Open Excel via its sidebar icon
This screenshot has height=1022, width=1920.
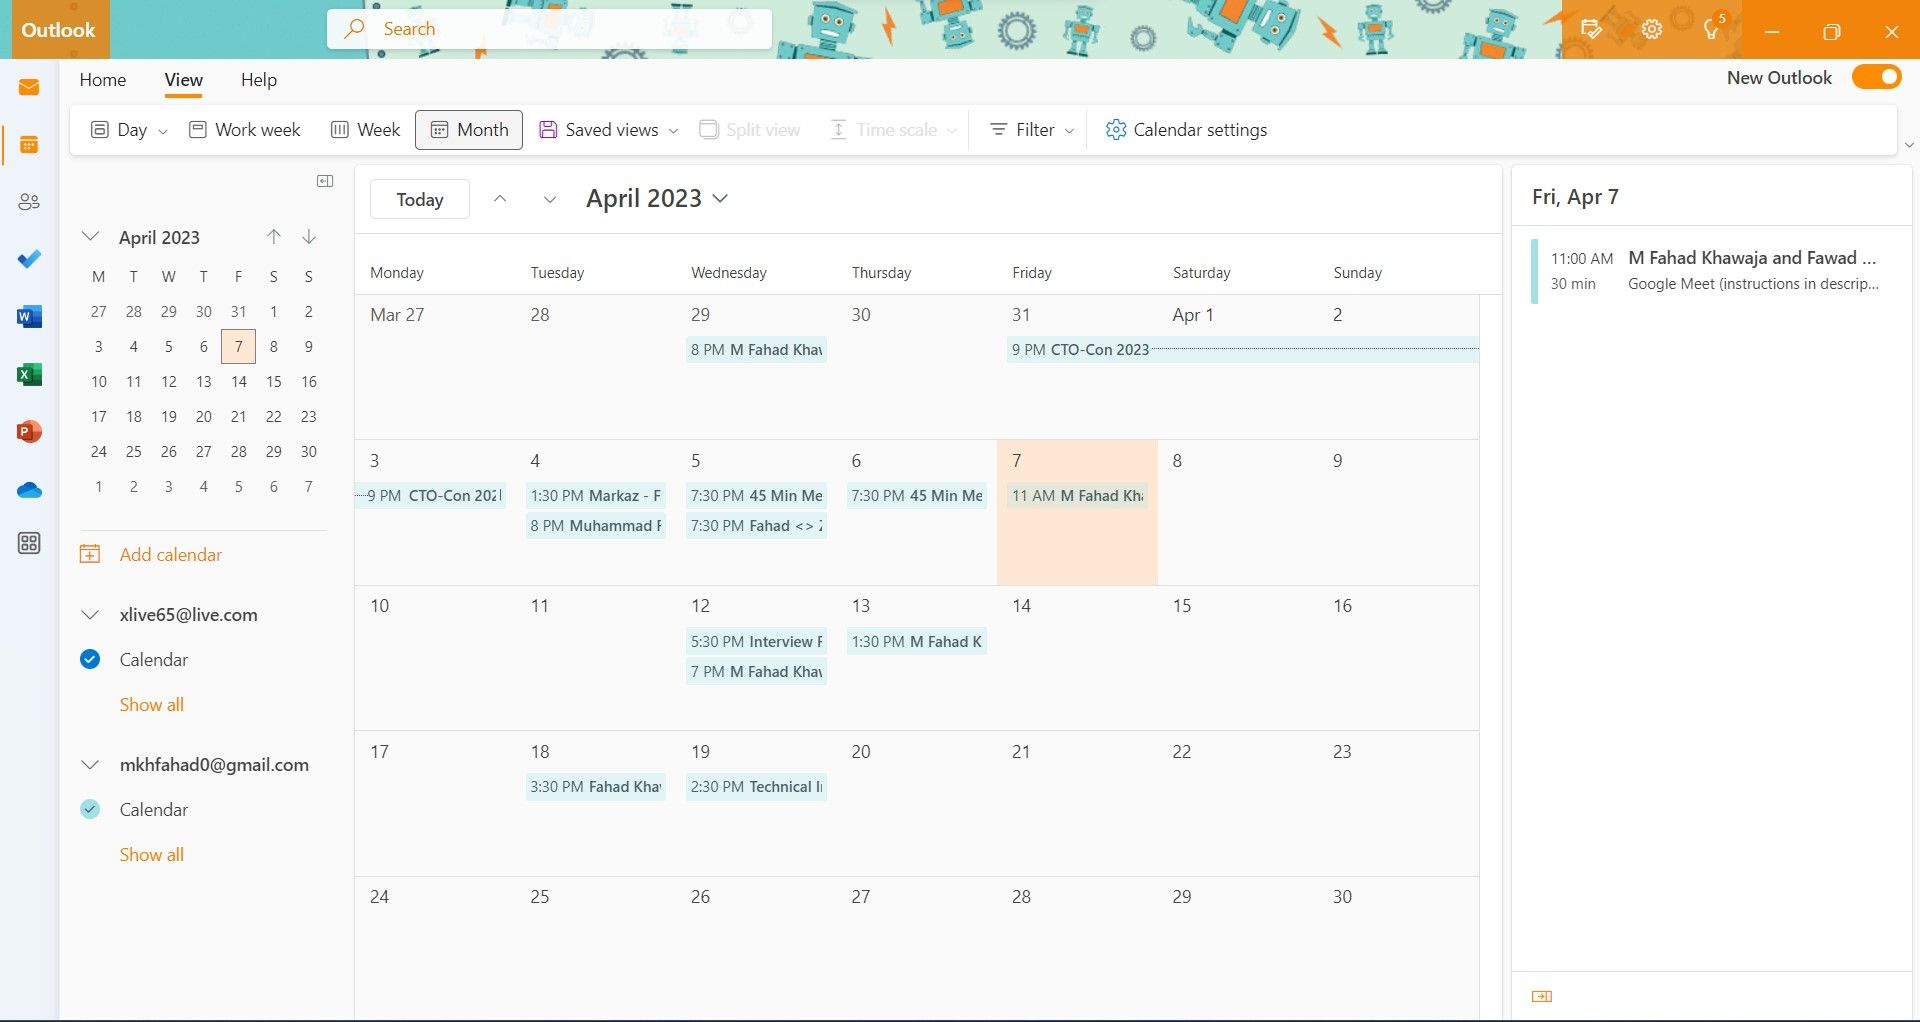pyautogui.click(x=29, y=374)
